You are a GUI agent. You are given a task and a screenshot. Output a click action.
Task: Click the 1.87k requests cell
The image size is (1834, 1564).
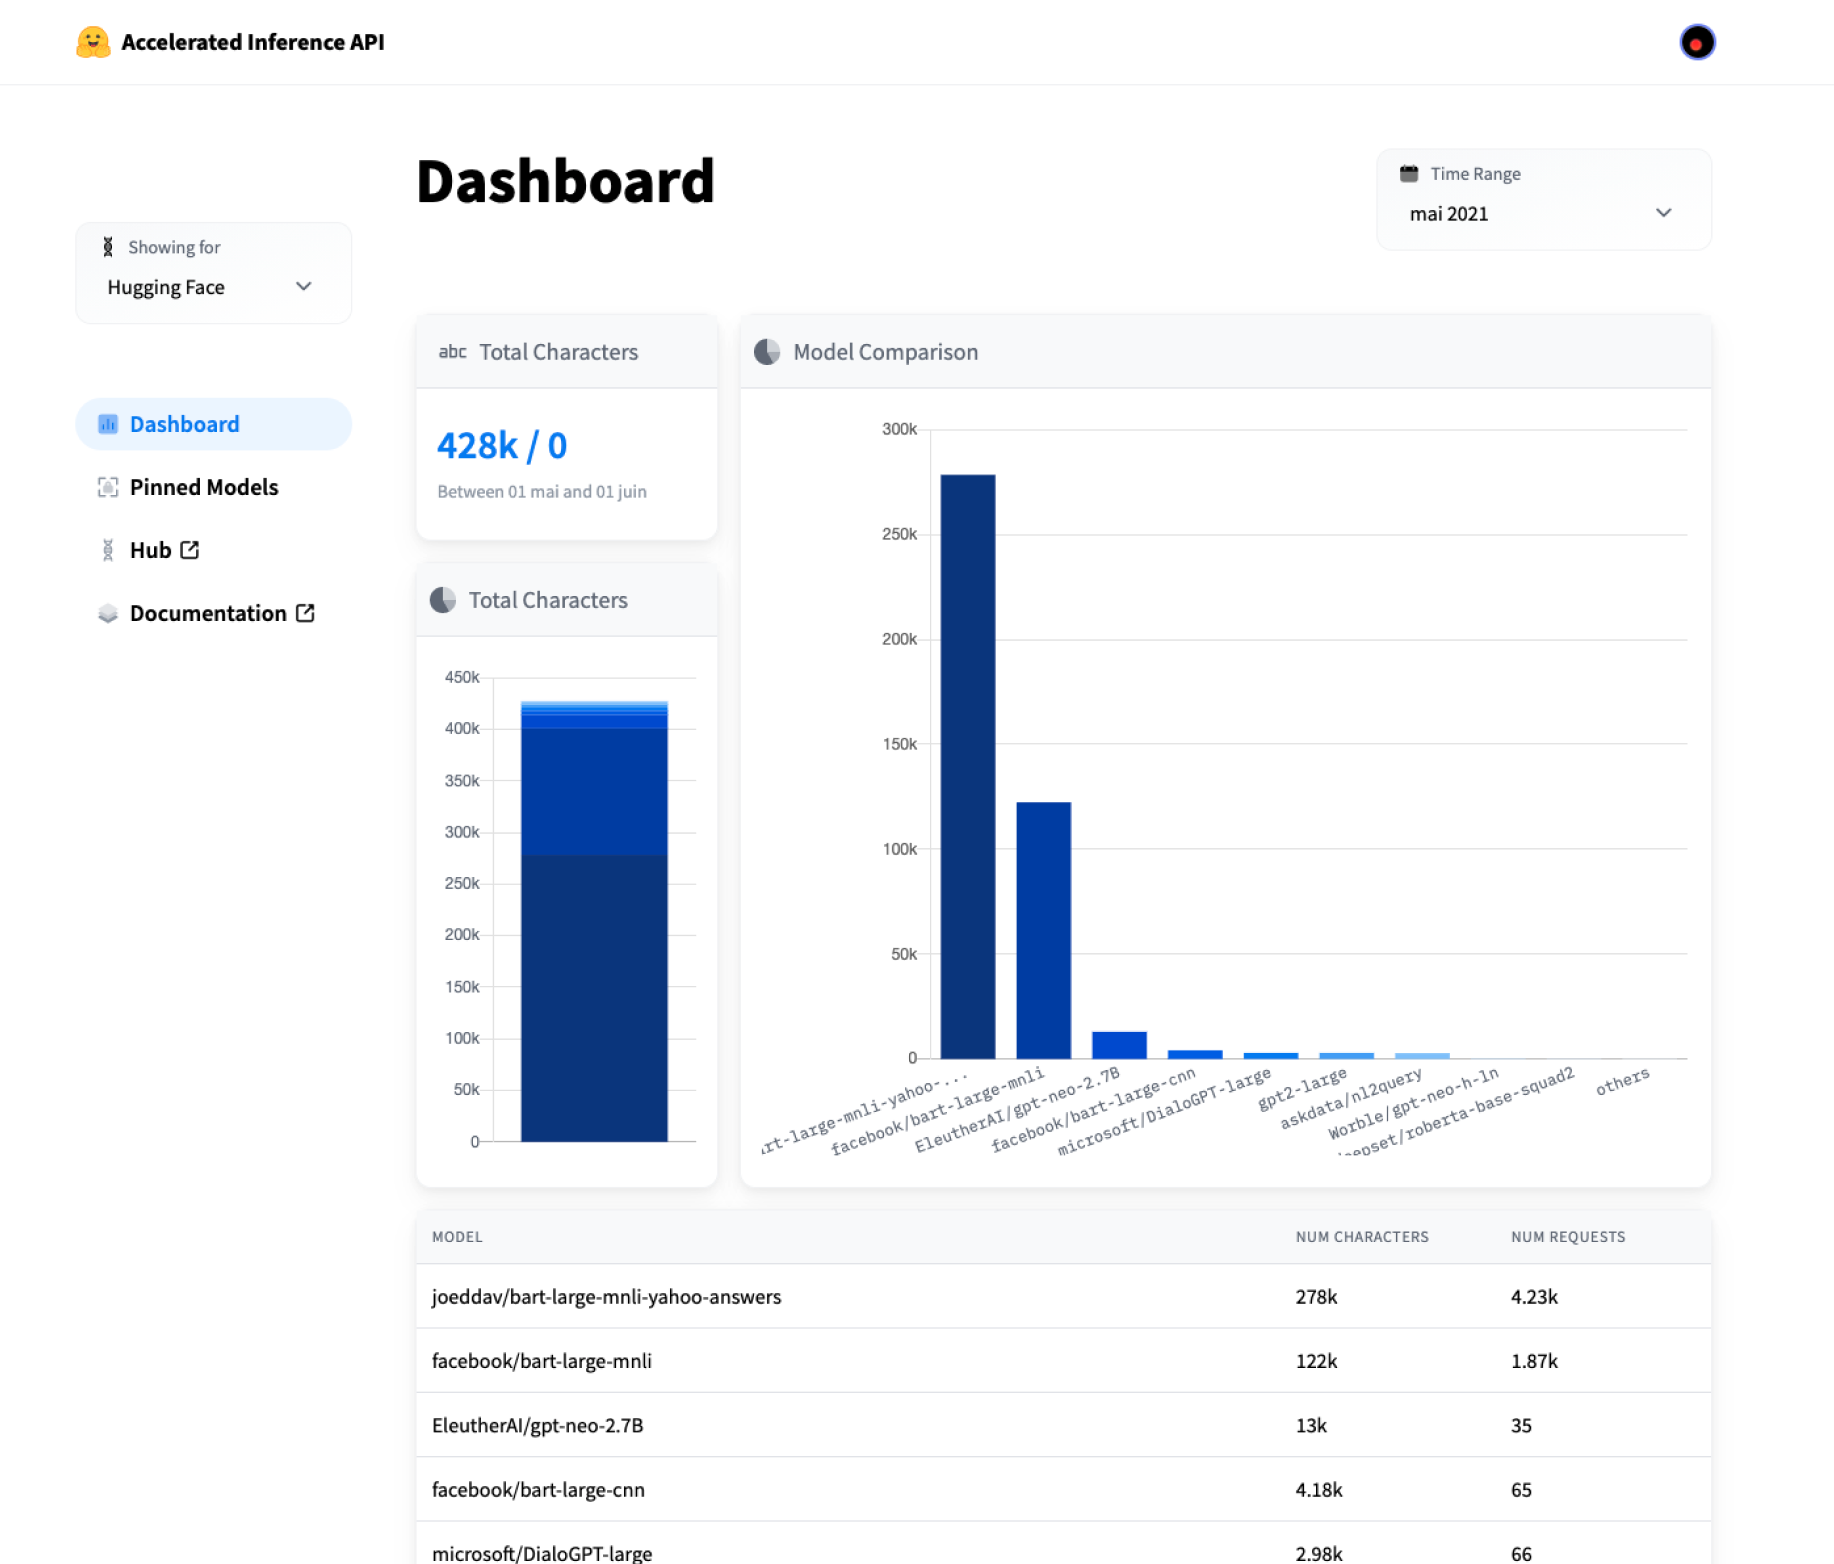(1535, 1361)
